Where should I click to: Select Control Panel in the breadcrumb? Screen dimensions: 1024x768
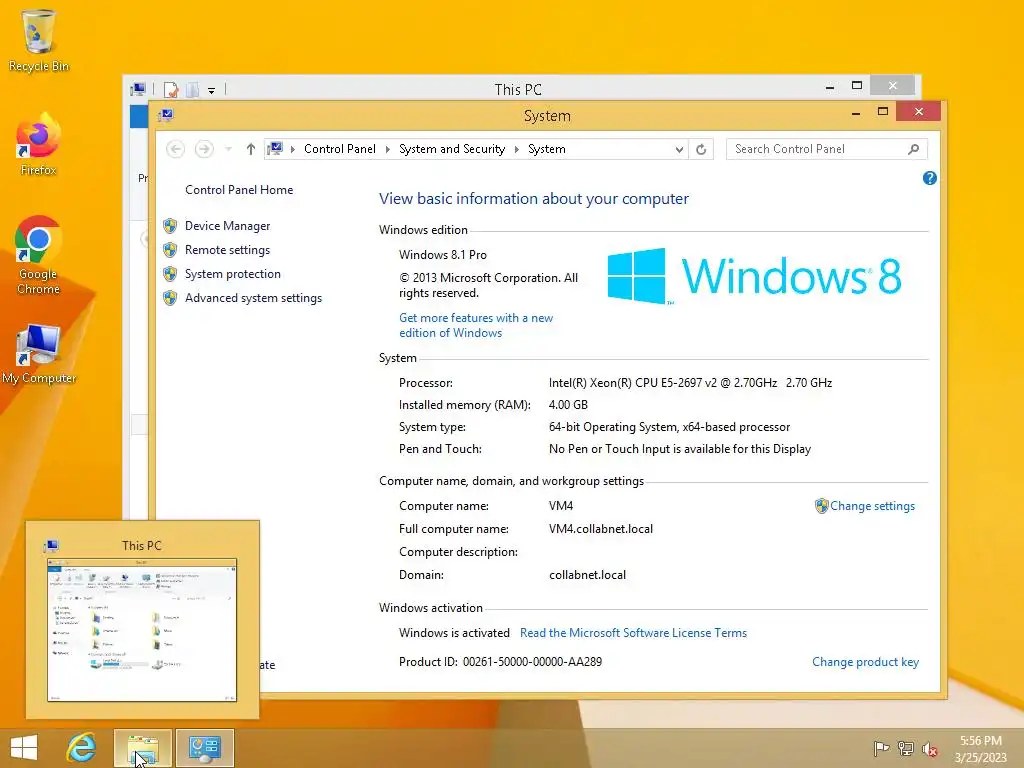(340, 149)
